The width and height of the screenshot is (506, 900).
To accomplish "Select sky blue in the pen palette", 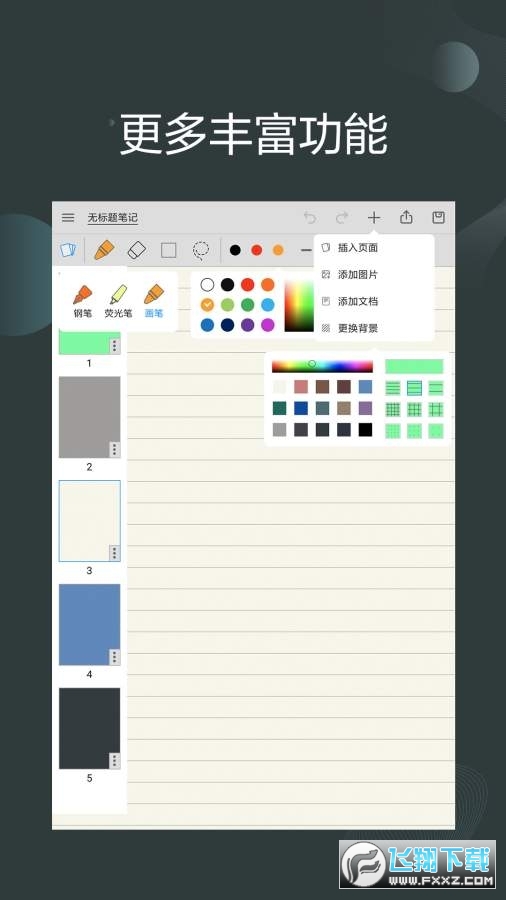I will [x=268, y=305].
